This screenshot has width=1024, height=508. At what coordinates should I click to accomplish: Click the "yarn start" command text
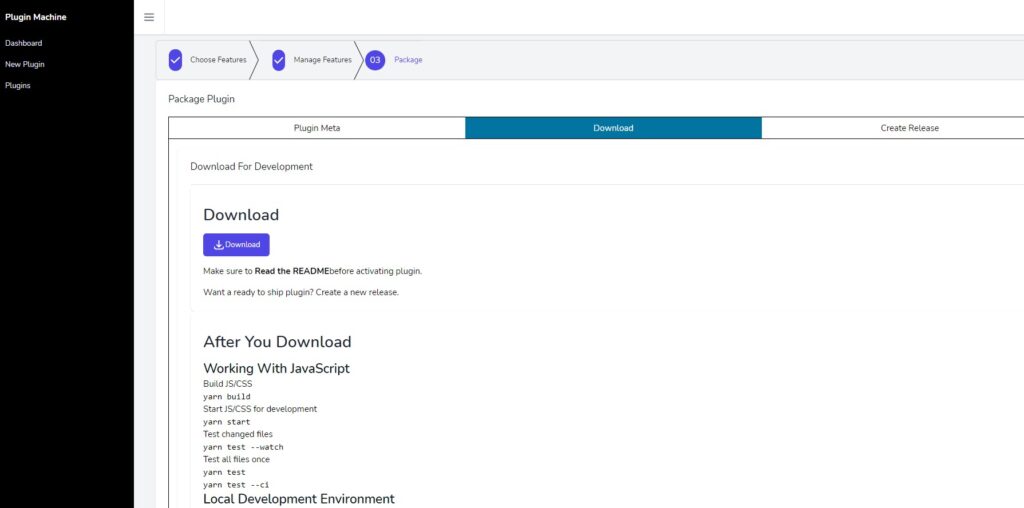click(x=227, y=422)
